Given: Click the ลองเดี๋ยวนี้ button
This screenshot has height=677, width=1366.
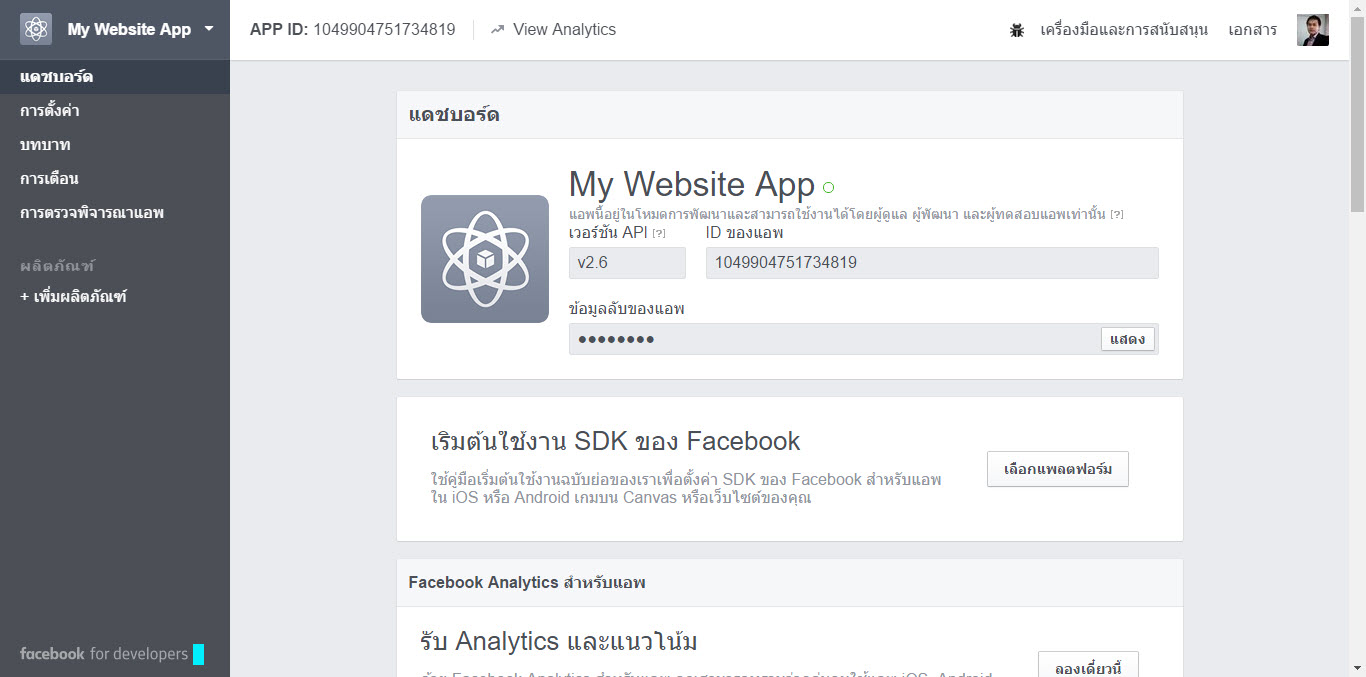Looking at the screenshot, I should pos(1088,665).
